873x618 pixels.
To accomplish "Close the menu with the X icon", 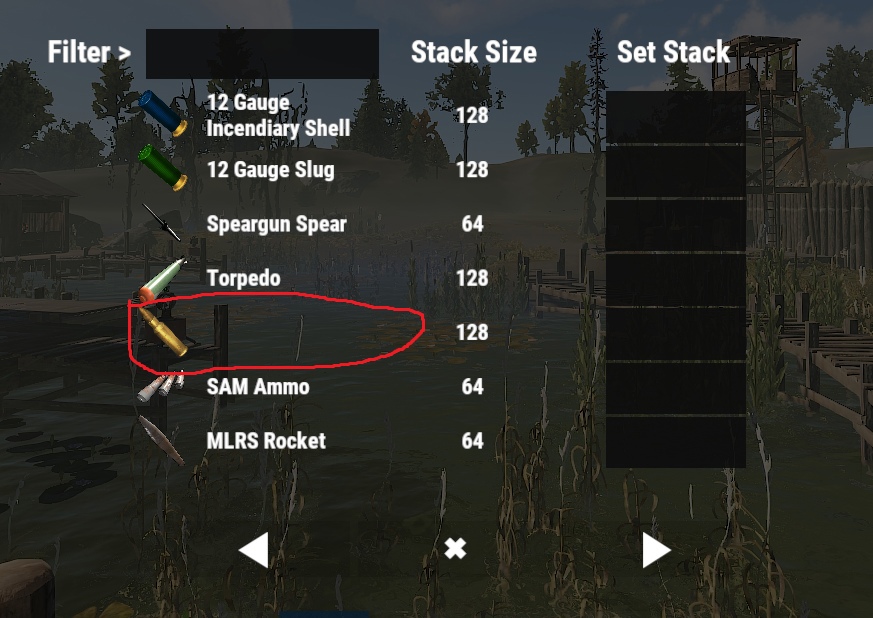I will [455, 548].
